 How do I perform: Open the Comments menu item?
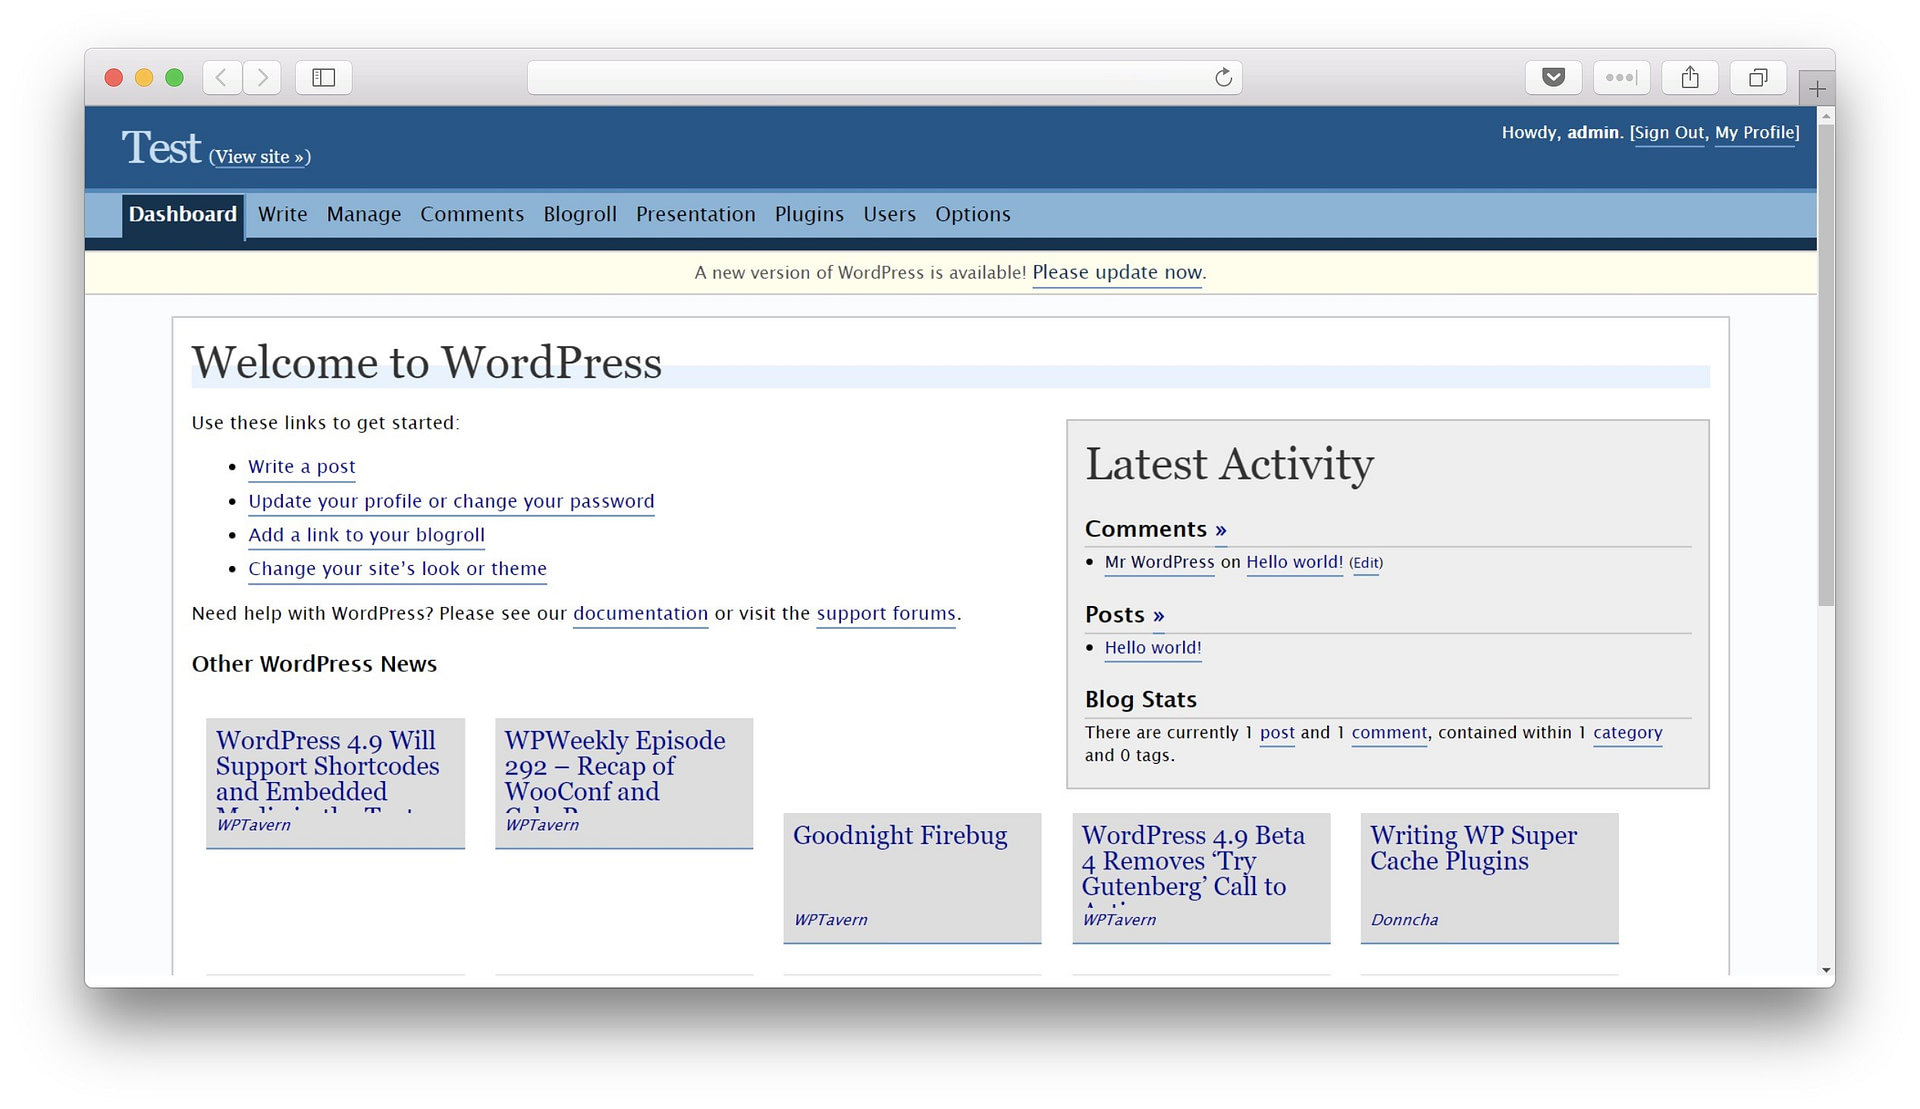point(472,214)
